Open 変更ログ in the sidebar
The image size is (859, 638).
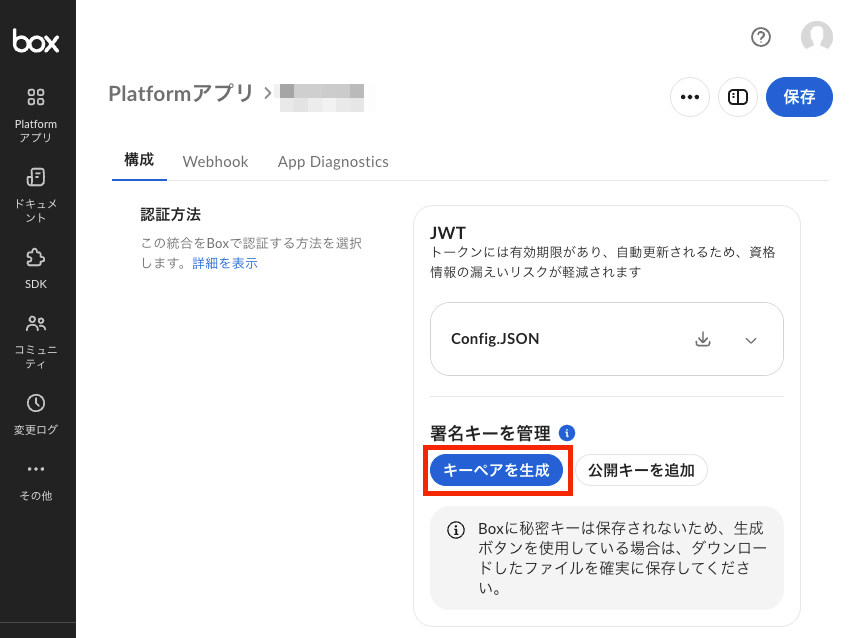coord(36,415)
